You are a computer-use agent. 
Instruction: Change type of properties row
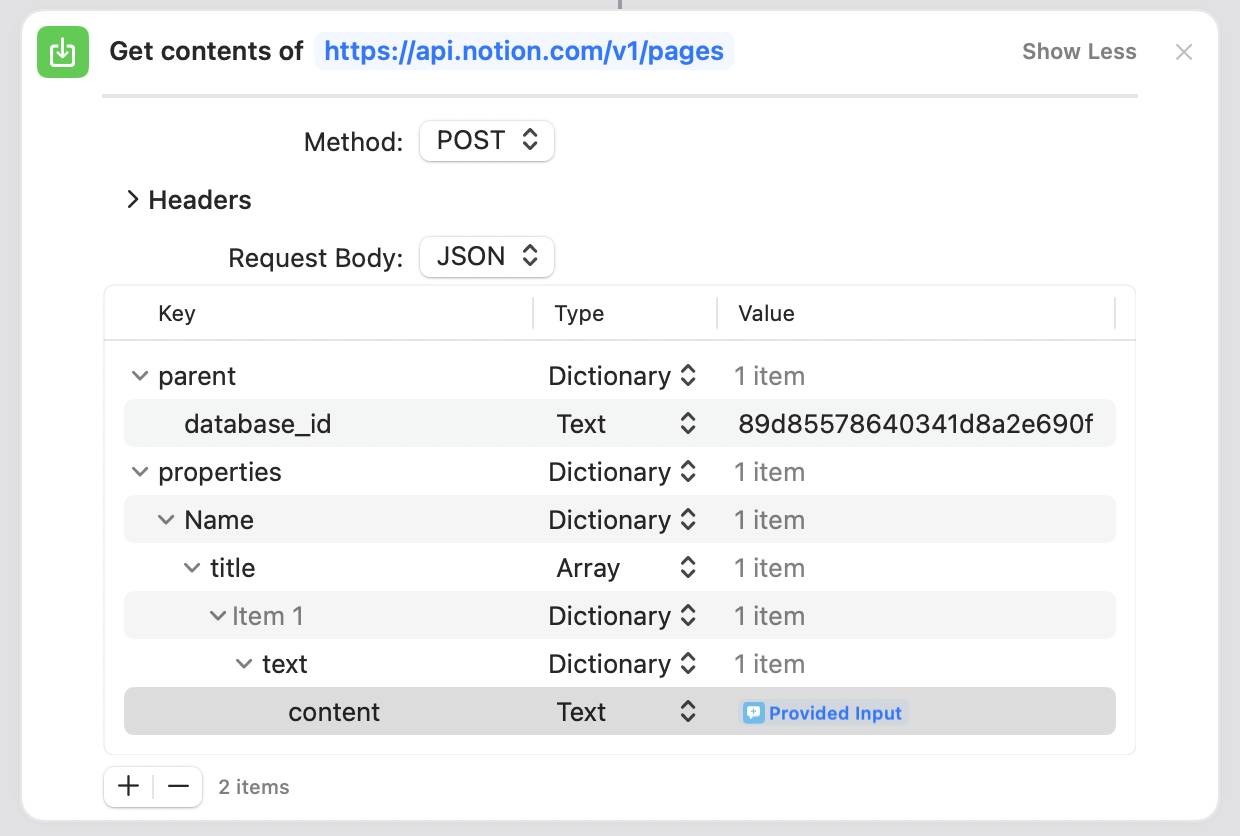coord(622,473)
